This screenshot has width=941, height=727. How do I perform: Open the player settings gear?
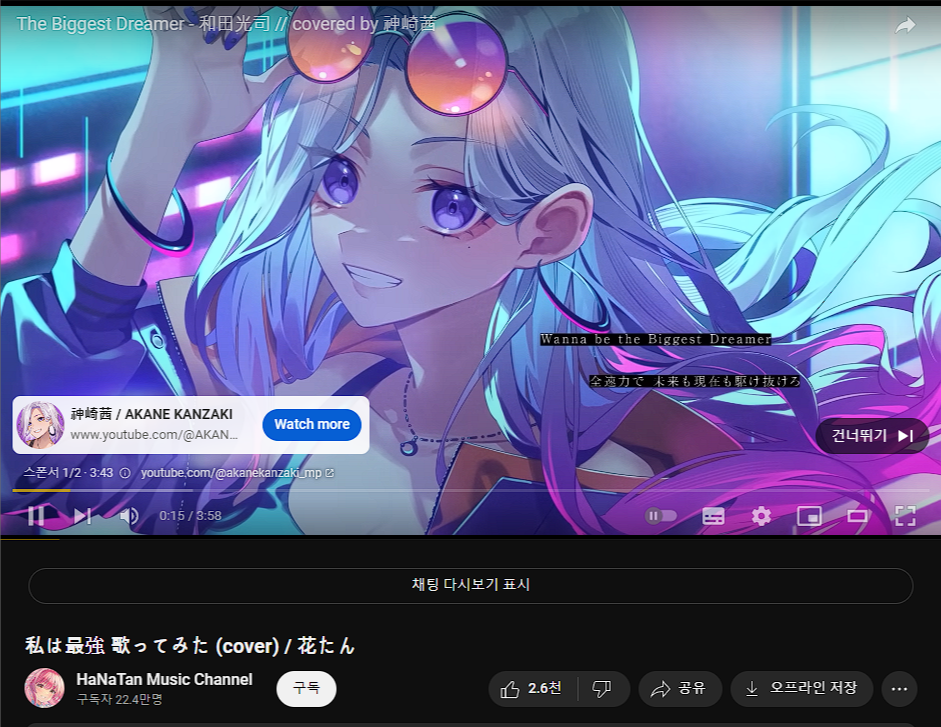[x=761, y=516]
